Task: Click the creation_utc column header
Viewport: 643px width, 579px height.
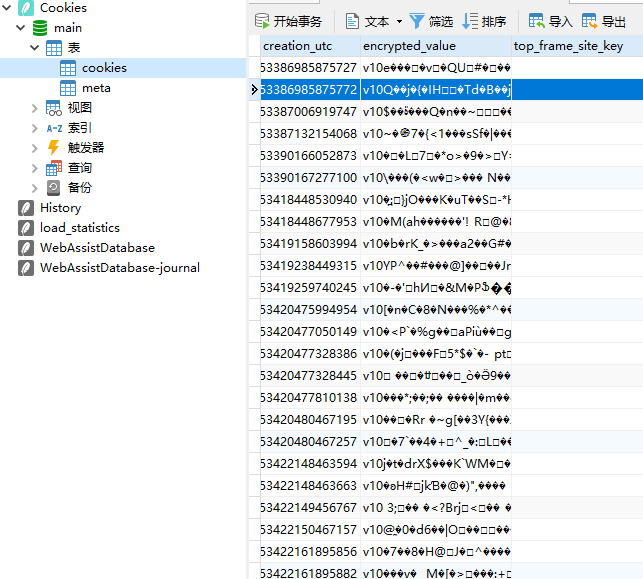Action: 310,46
